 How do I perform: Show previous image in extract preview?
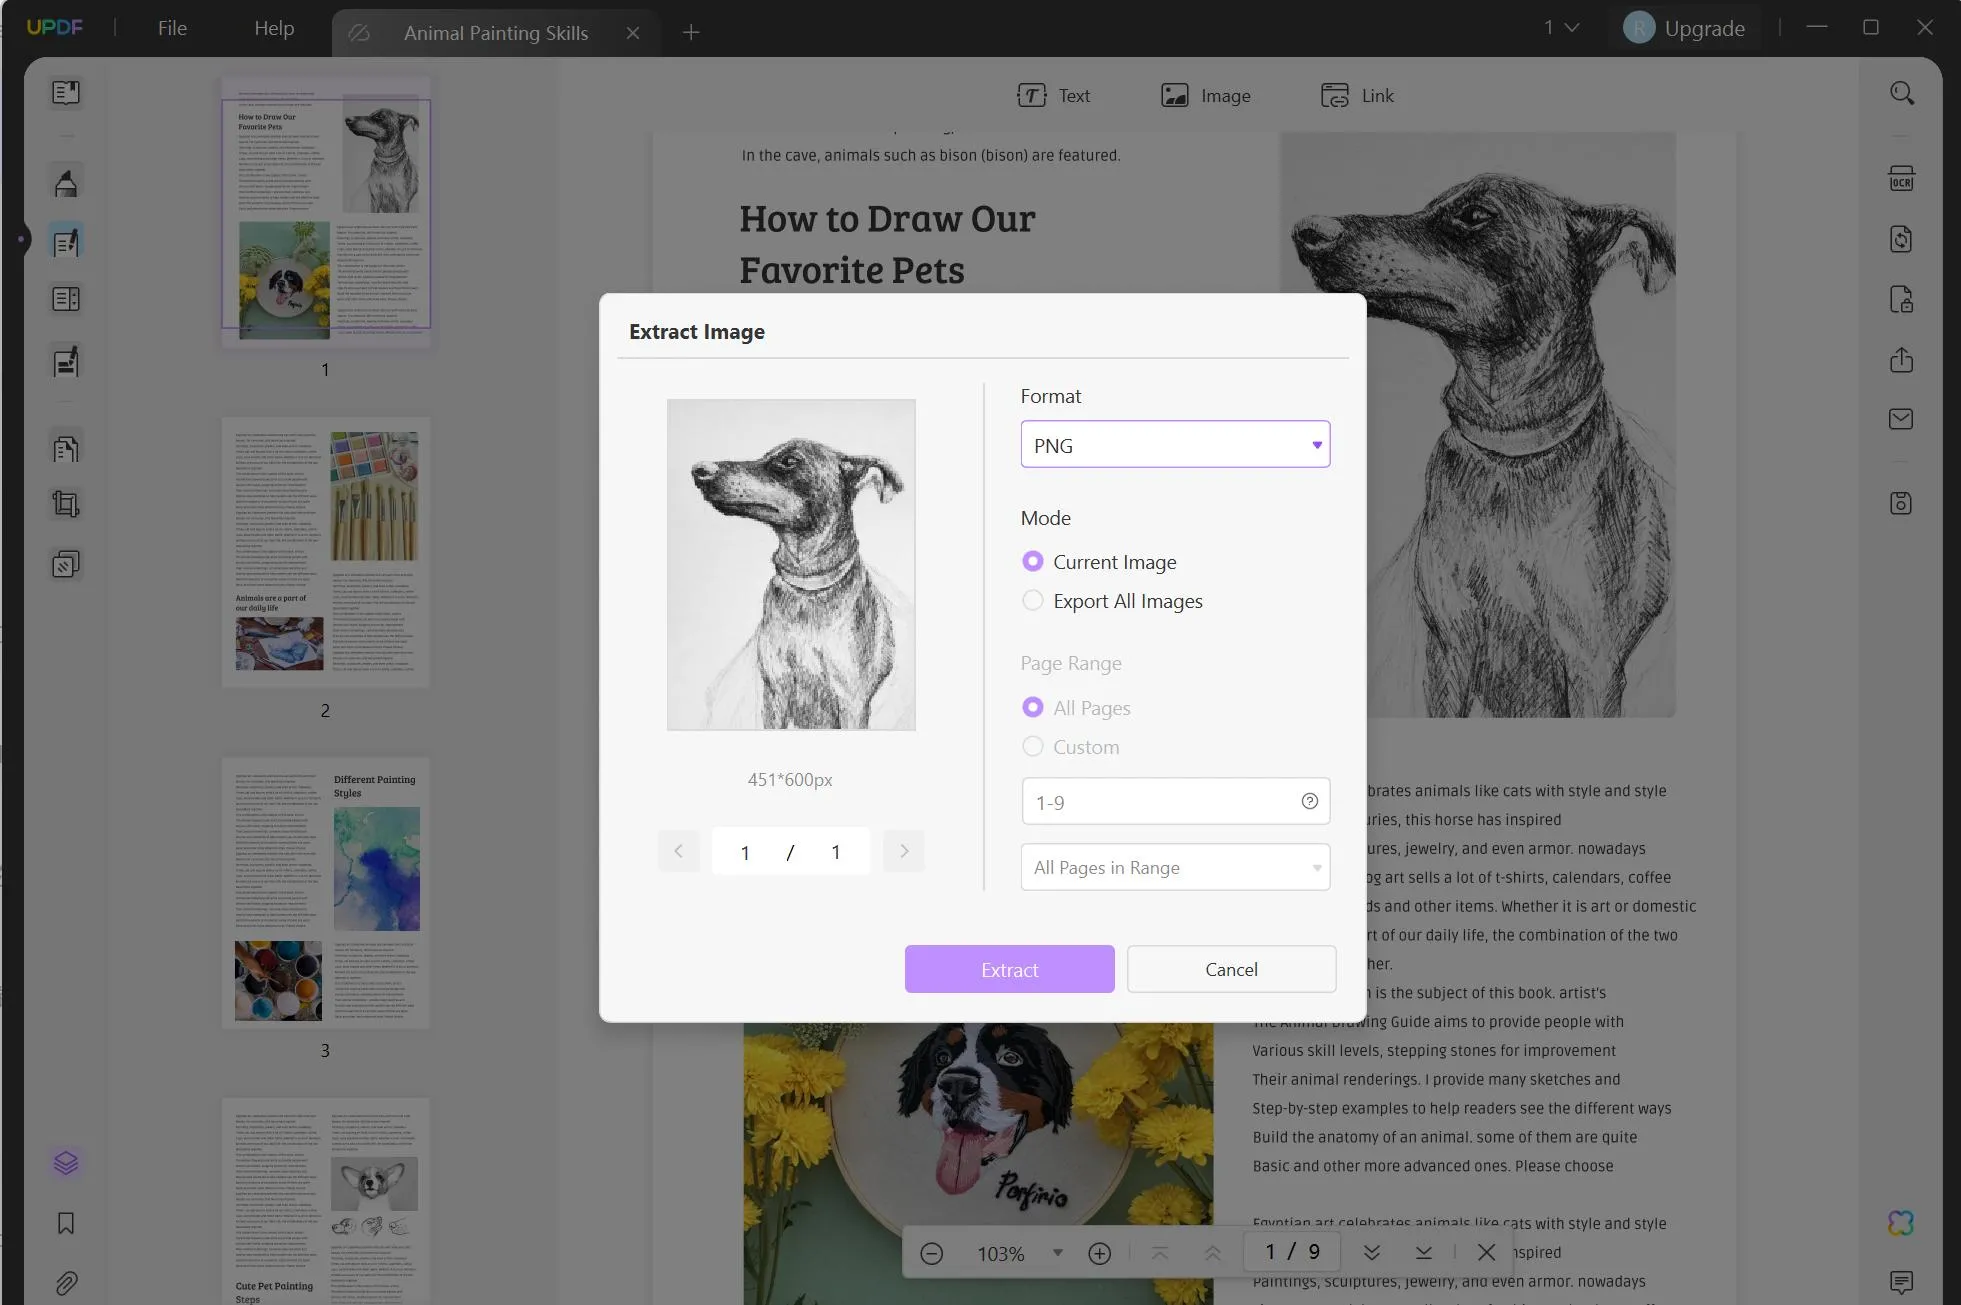678,851
